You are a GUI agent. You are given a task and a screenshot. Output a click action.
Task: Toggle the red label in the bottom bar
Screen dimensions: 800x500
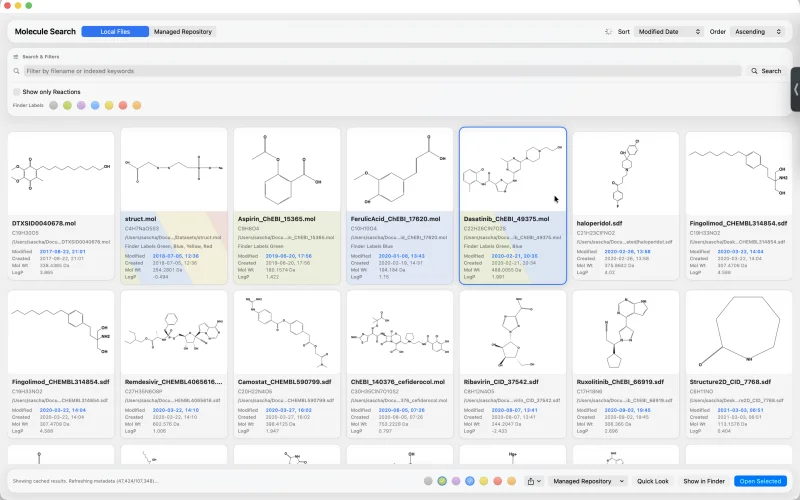(497, 481)
